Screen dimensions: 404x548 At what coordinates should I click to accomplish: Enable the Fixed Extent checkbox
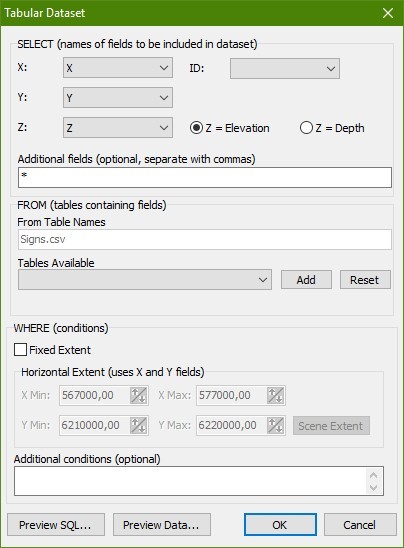tap(20, 349)
